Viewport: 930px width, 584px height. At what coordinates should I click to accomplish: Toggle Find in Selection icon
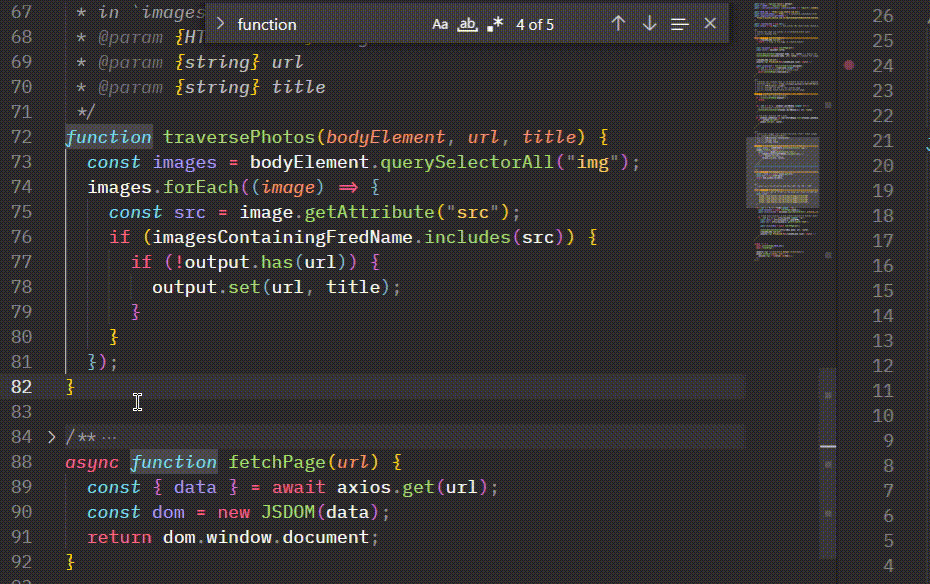pos(680,24)
